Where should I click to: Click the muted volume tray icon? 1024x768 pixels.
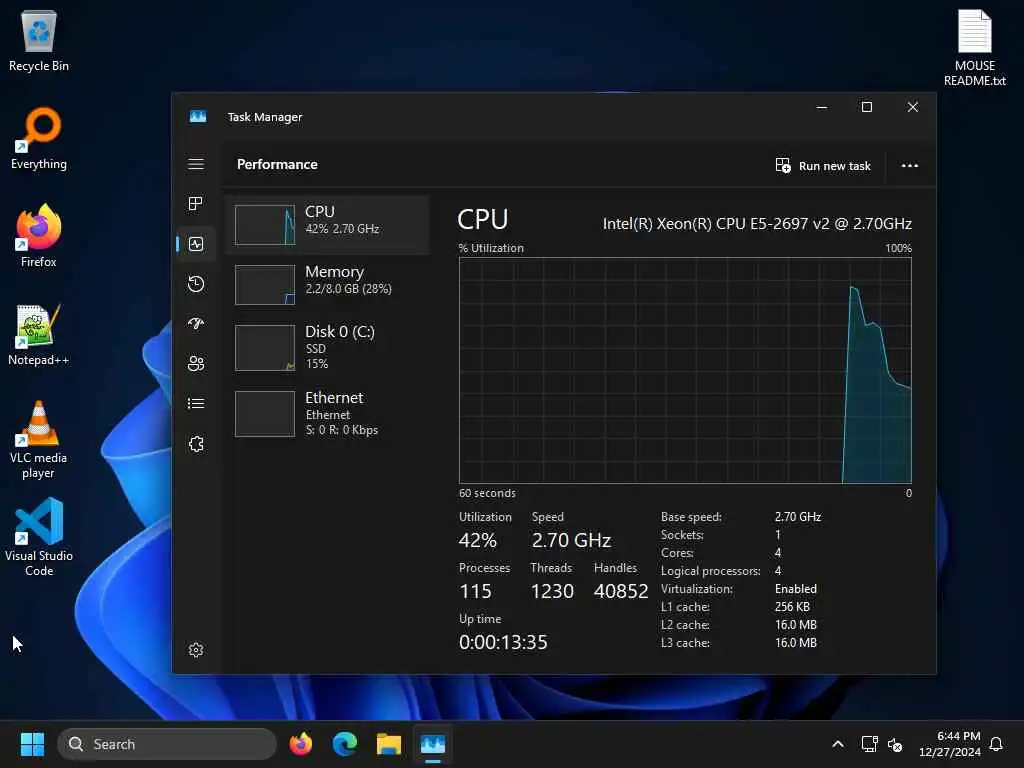click(x=895, y=744)
